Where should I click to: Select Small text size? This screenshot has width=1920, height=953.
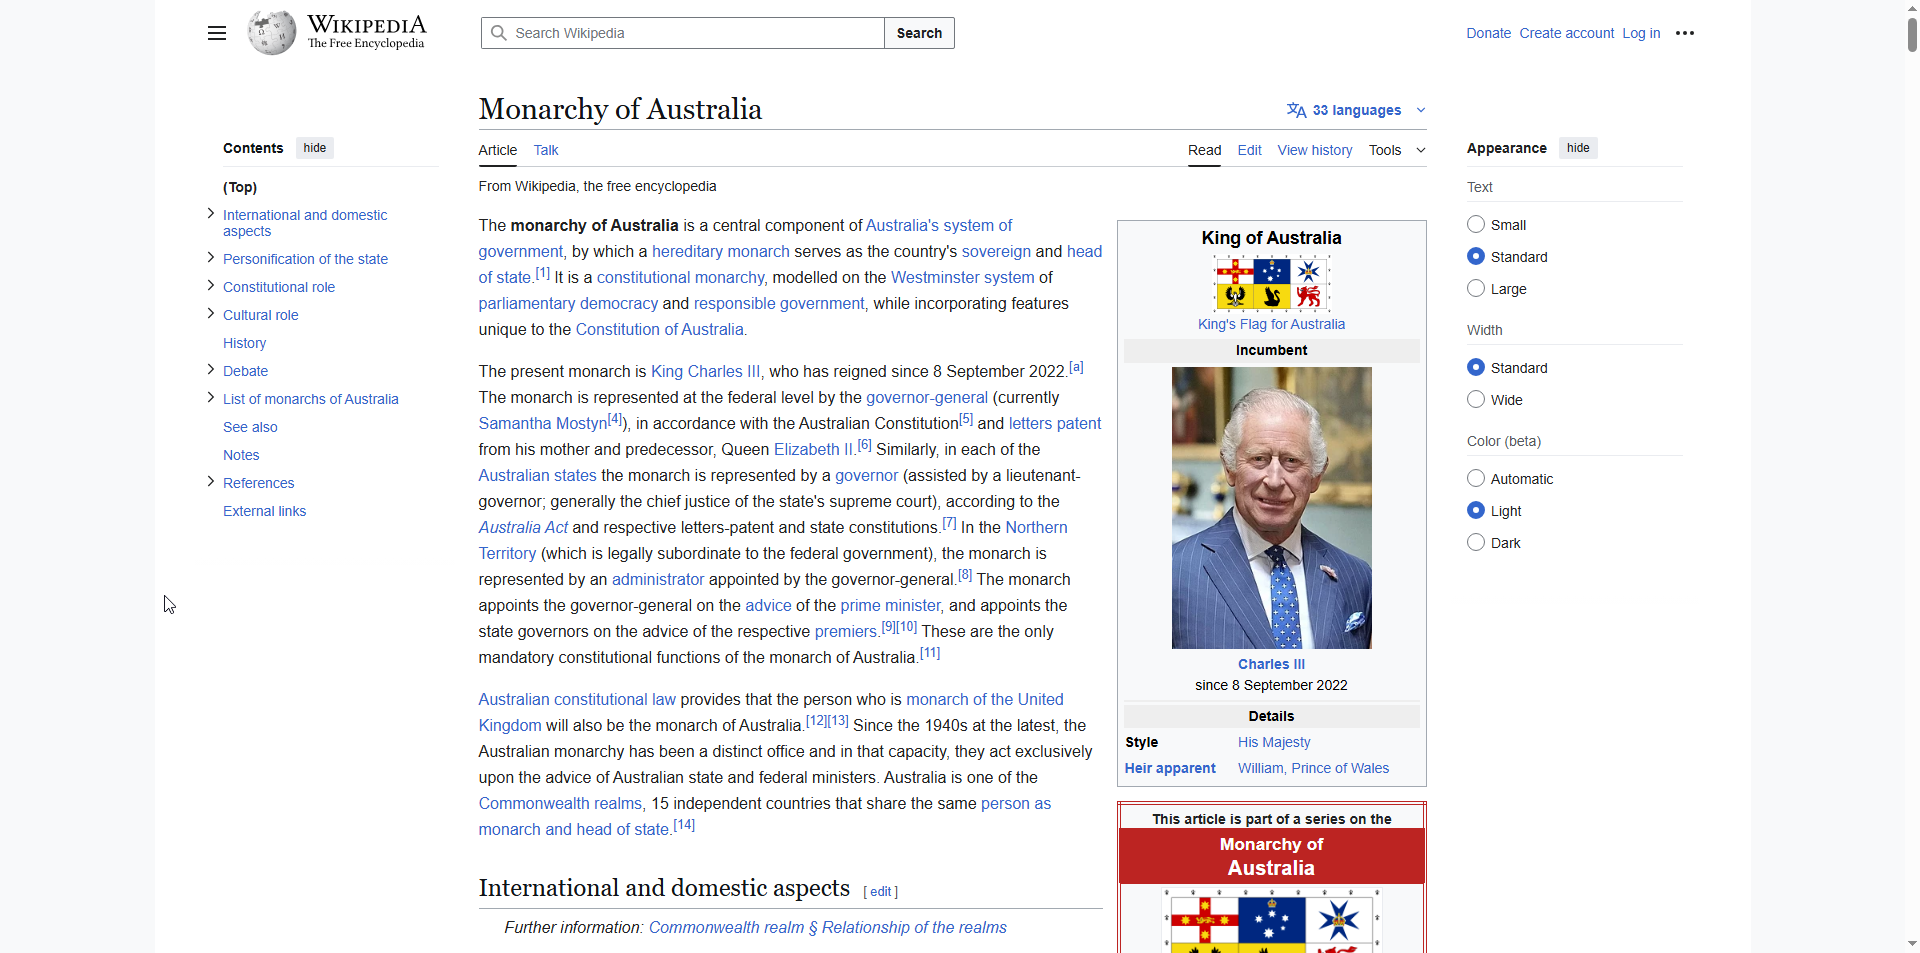click(x=1476, y=224)
